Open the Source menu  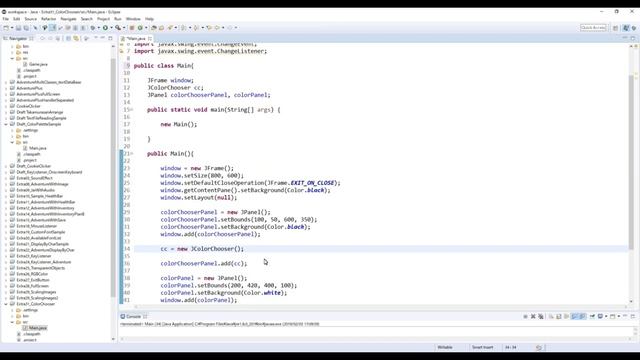click(x=31, y=19)
